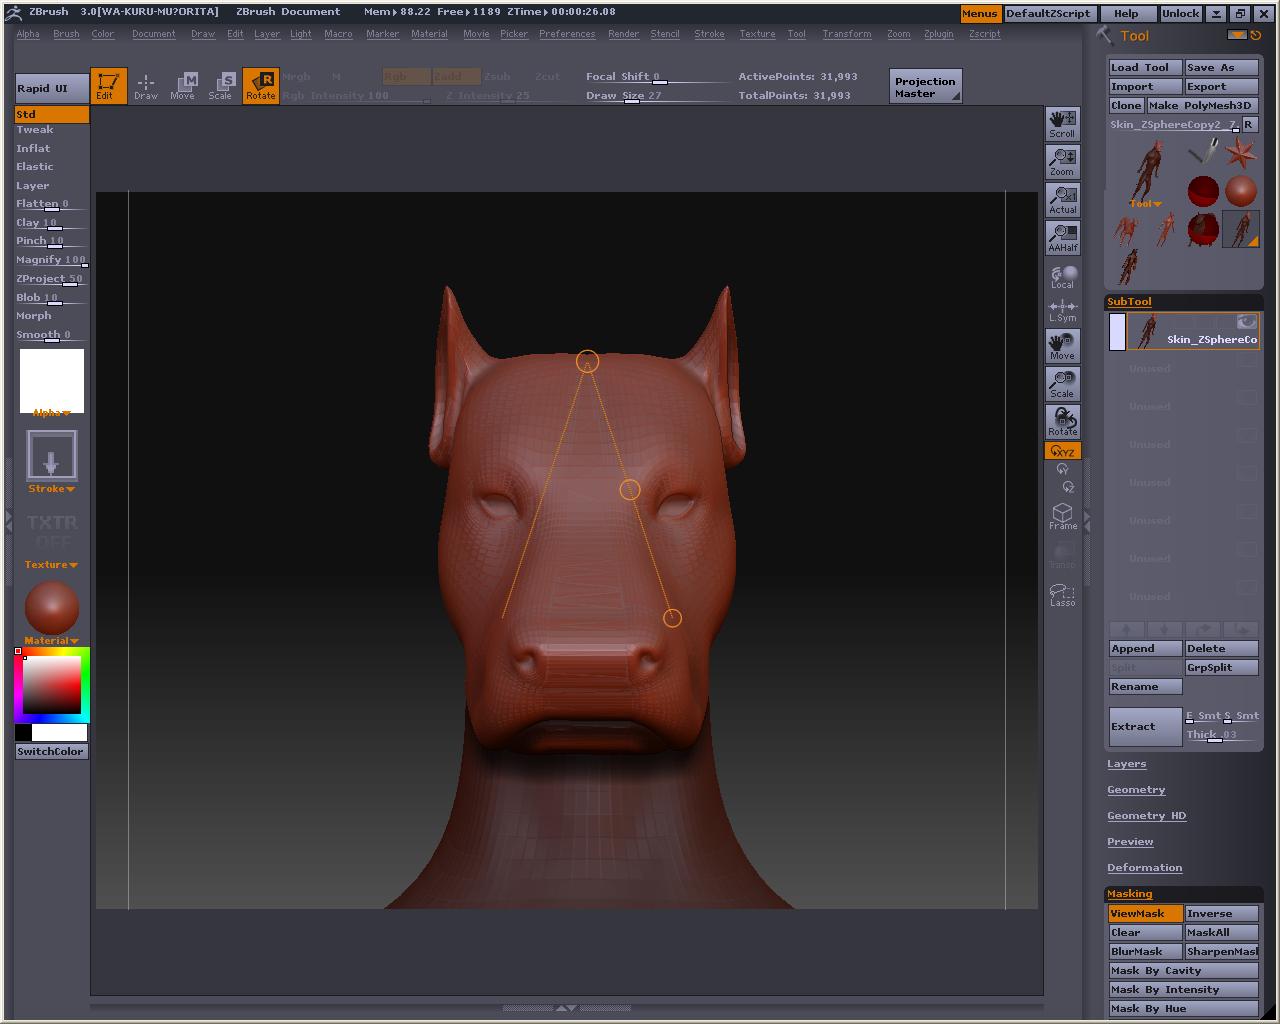Click the Scroll canvas navigation icon
Image resolution: width=1280 pixels, height=1024 pixels.
tap(1062, 124)
